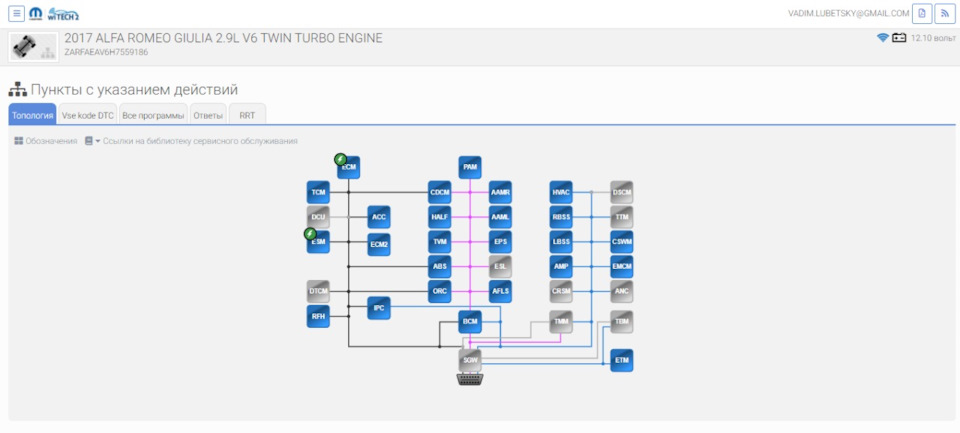960x433 pixels.
Task: Select the ABS module node
Action: (440, 266)
